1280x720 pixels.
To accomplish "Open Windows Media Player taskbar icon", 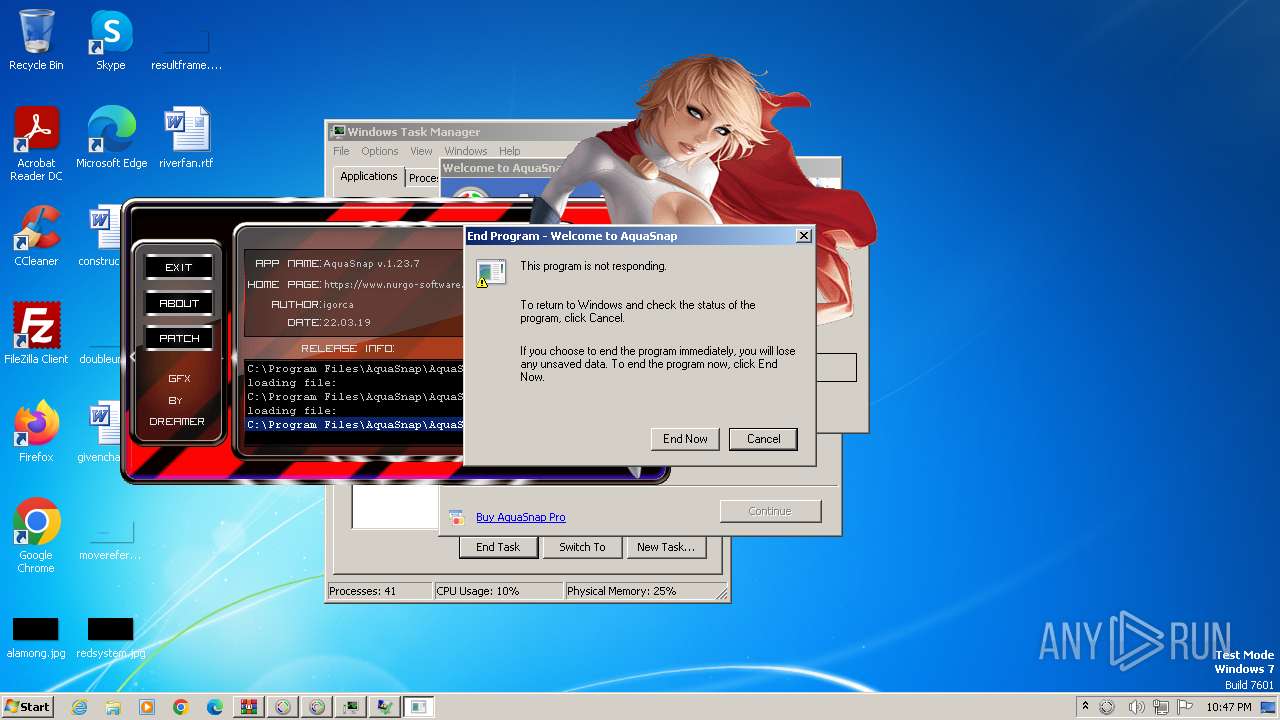I will pos(147,707).
